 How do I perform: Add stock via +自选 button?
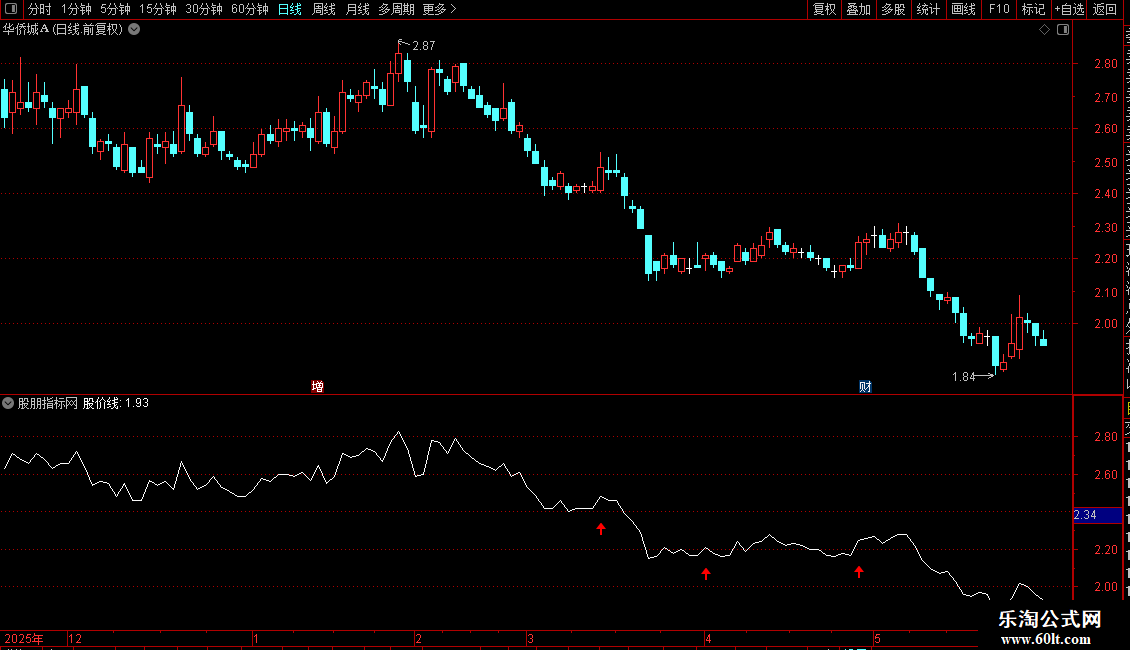point(1069,9)
